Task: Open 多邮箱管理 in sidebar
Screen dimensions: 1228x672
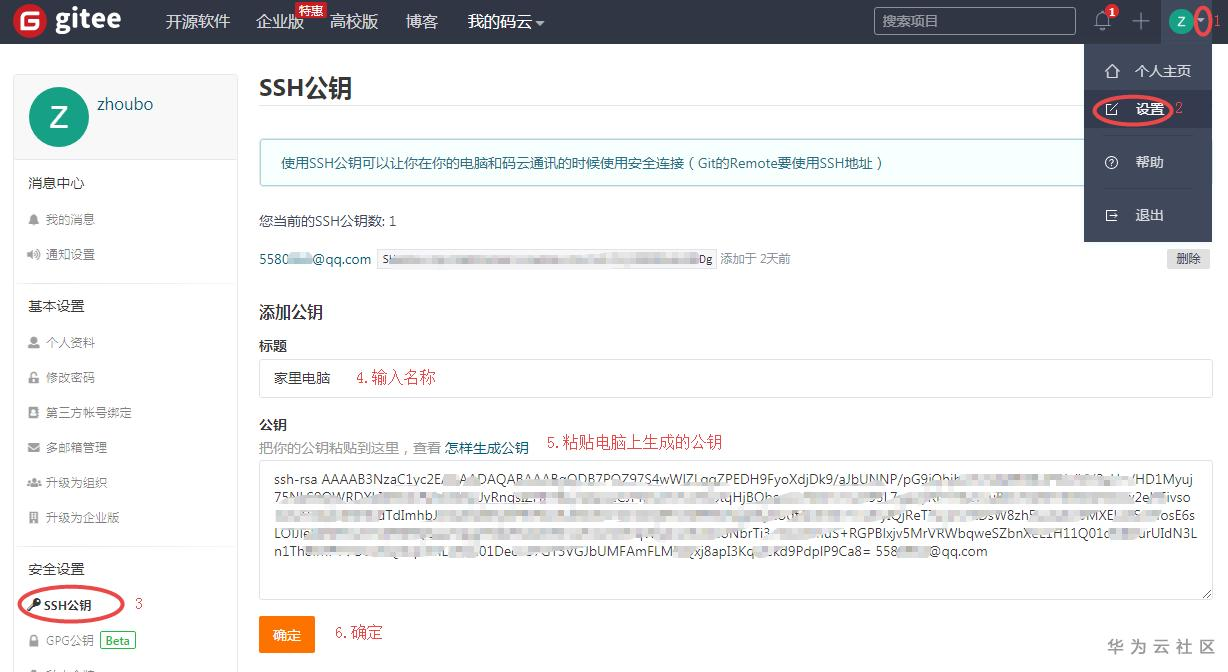Action: [x=76, y=447]
